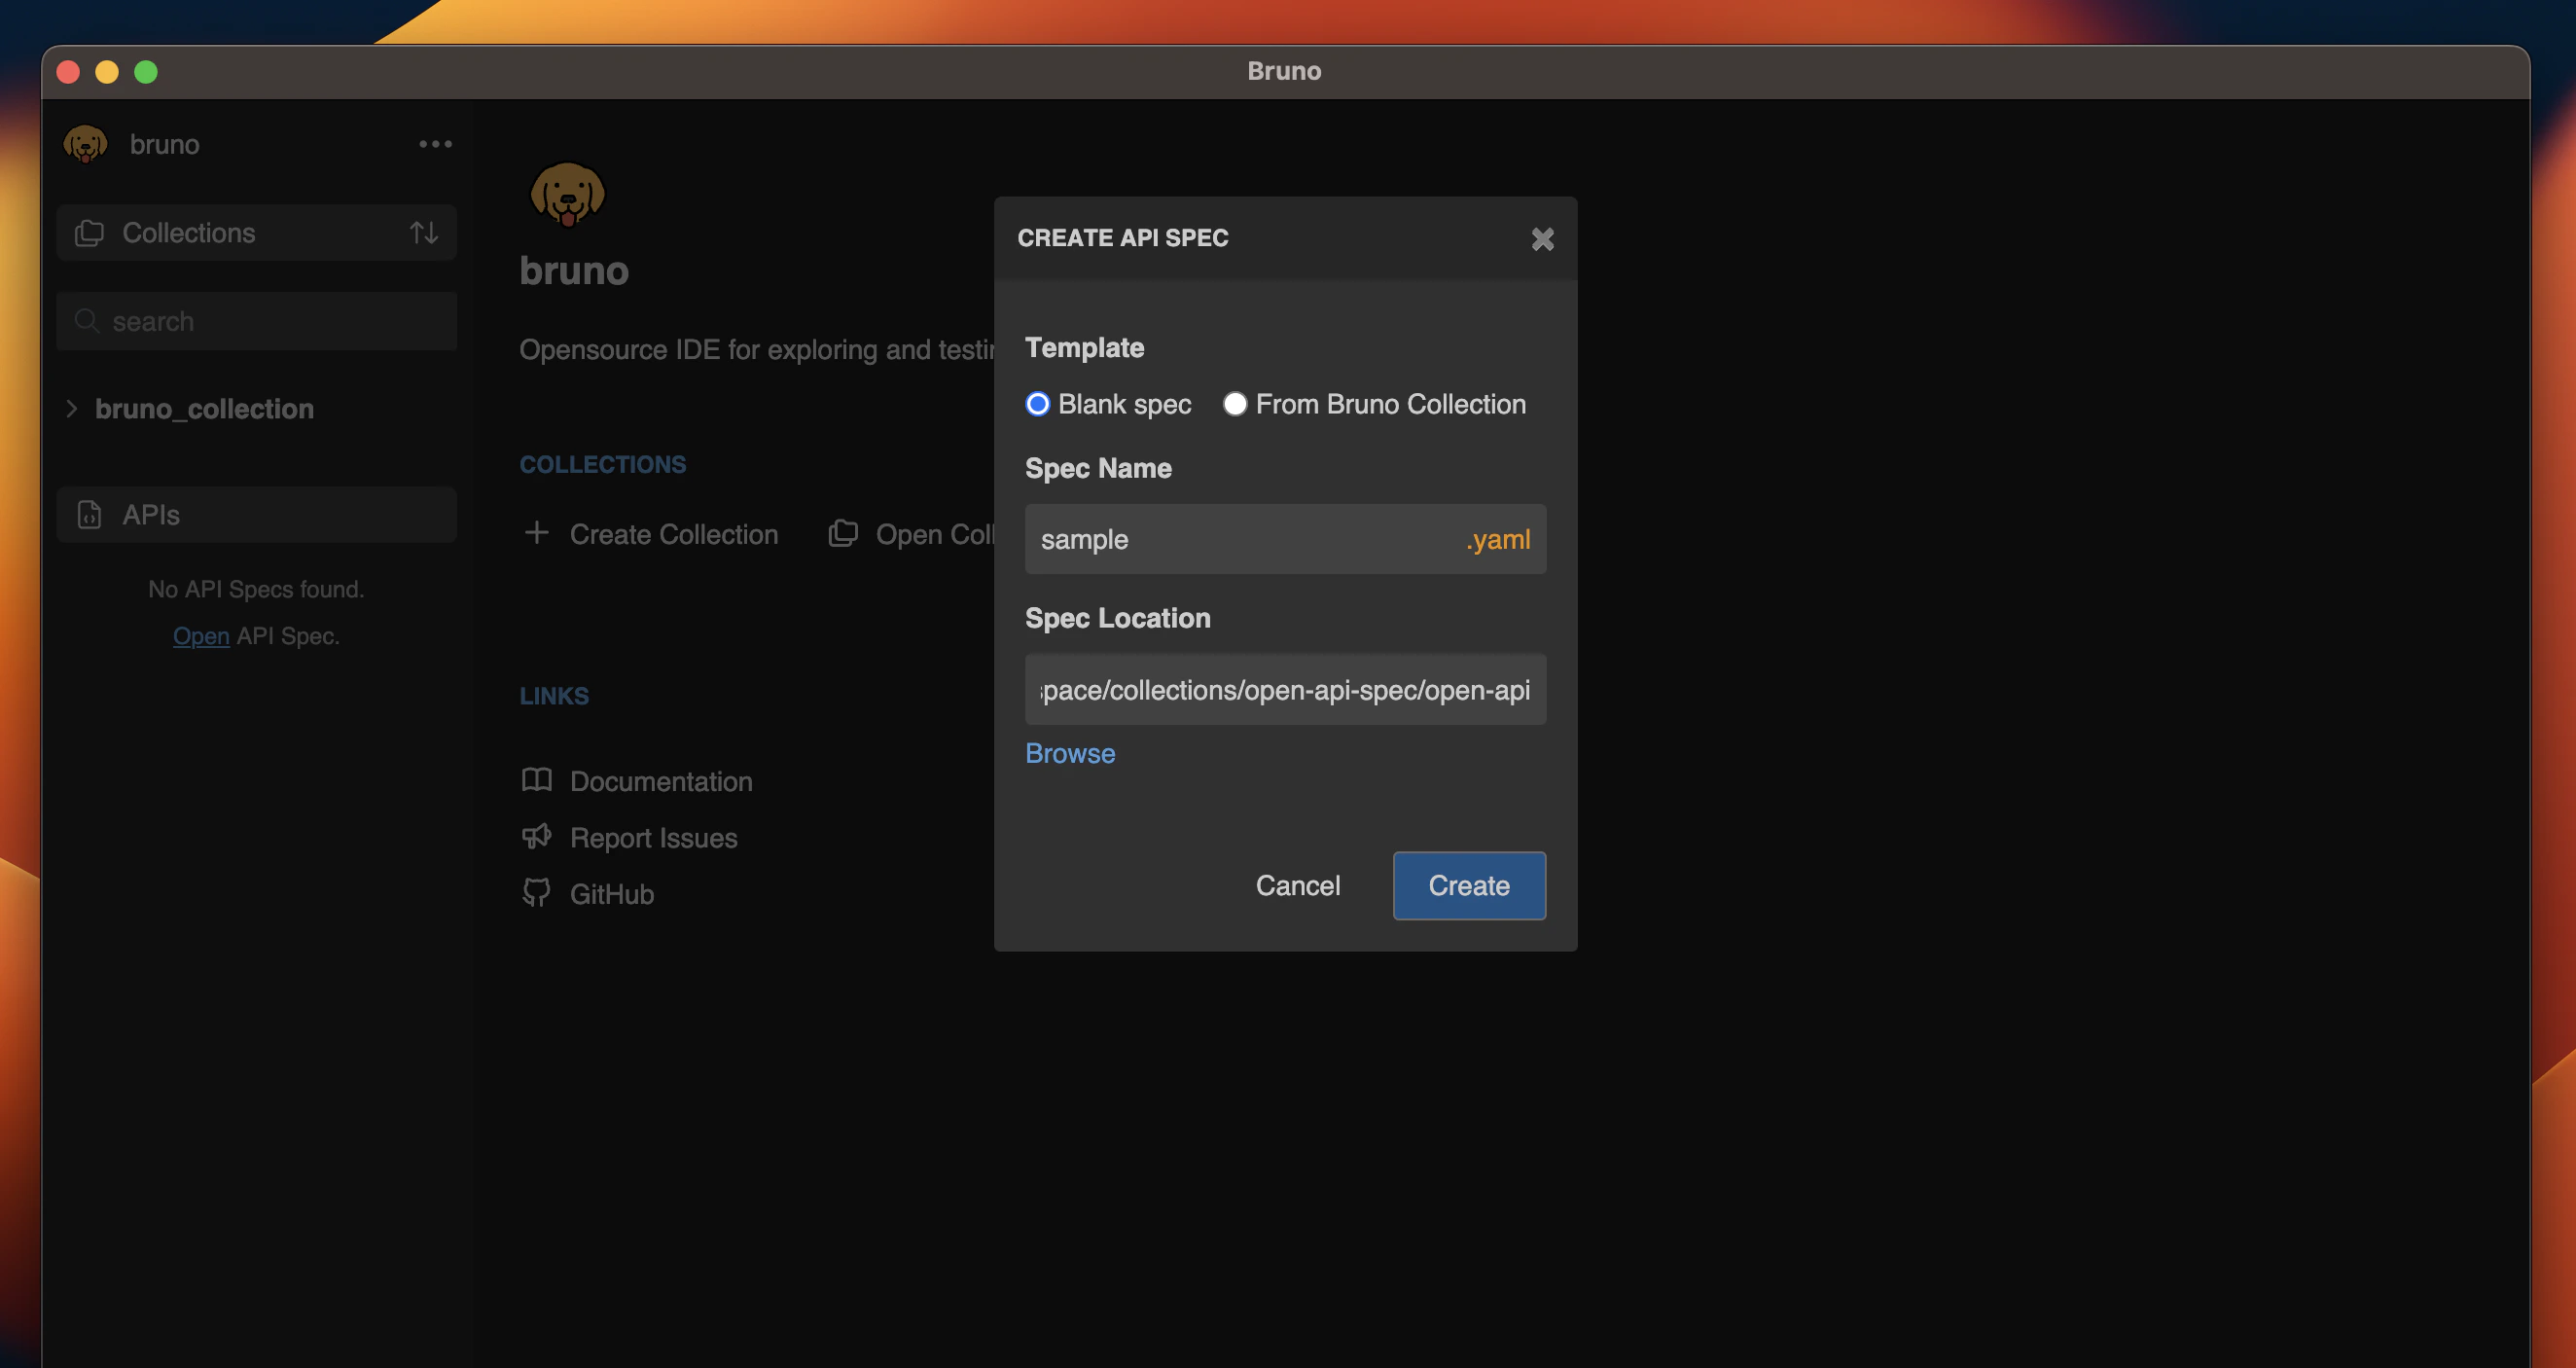Open the three-dots menu beside bruno
Screen dimensions: 2576x1368
435,144
